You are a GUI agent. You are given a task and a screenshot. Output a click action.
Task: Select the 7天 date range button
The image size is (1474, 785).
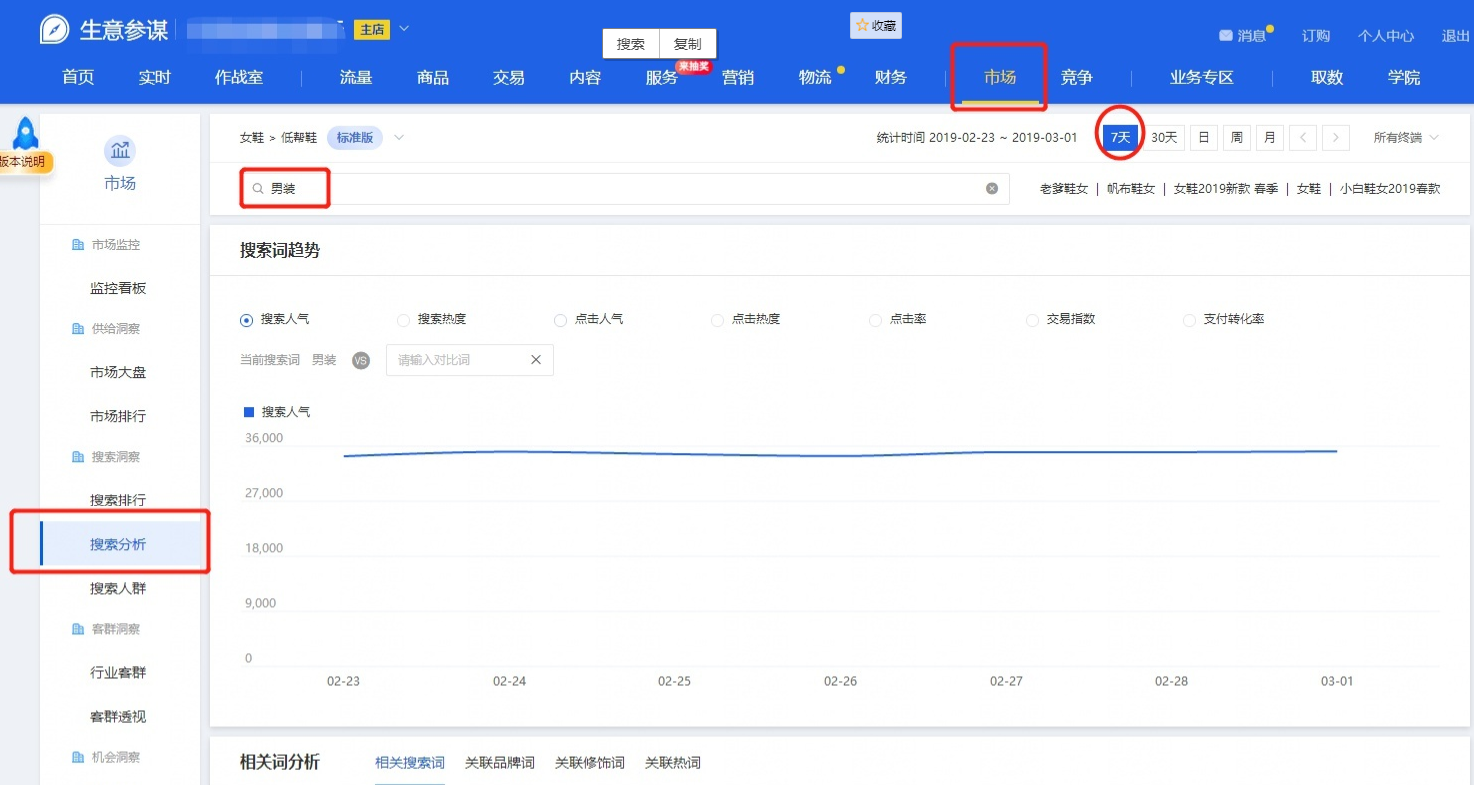click(1120, 138)
